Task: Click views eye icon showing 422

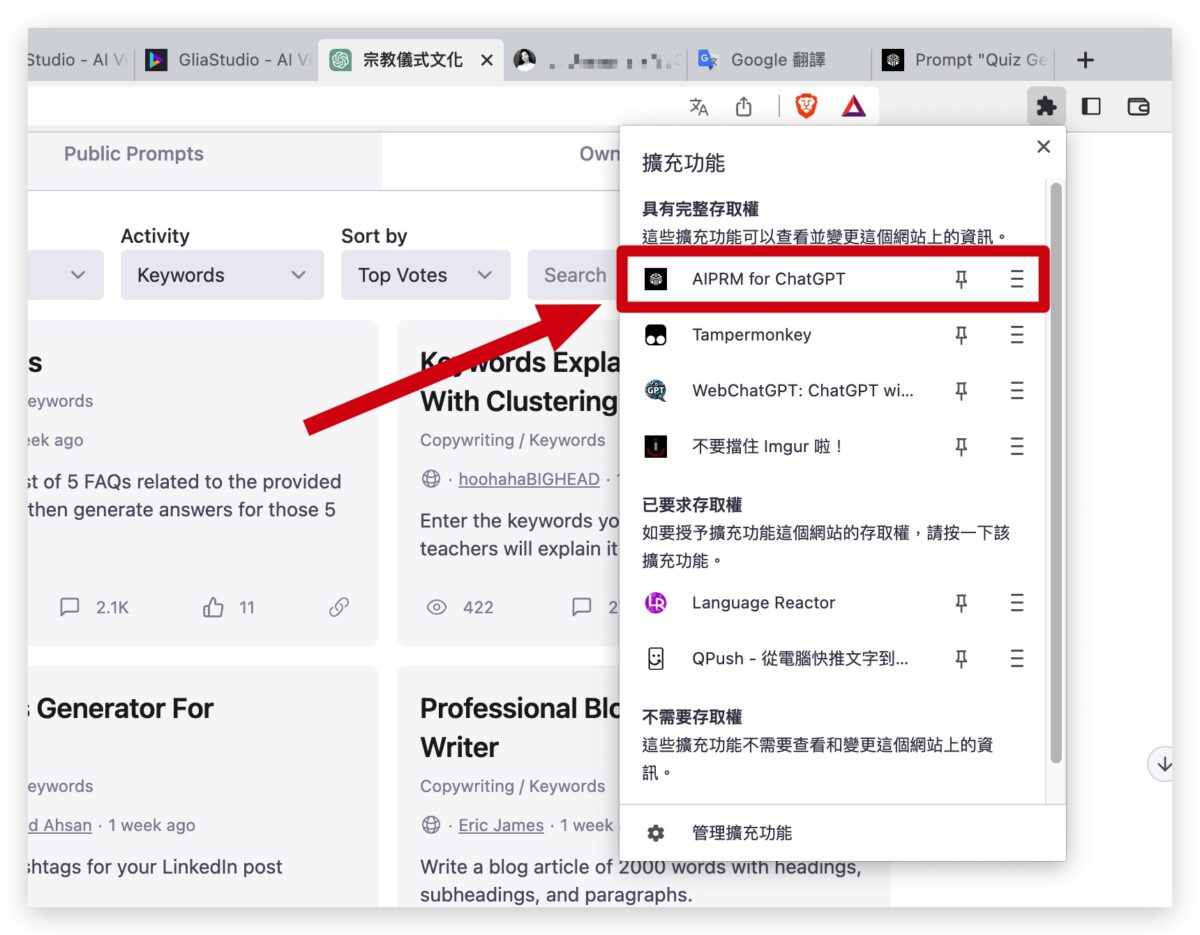Action: (x=436, y=607)
